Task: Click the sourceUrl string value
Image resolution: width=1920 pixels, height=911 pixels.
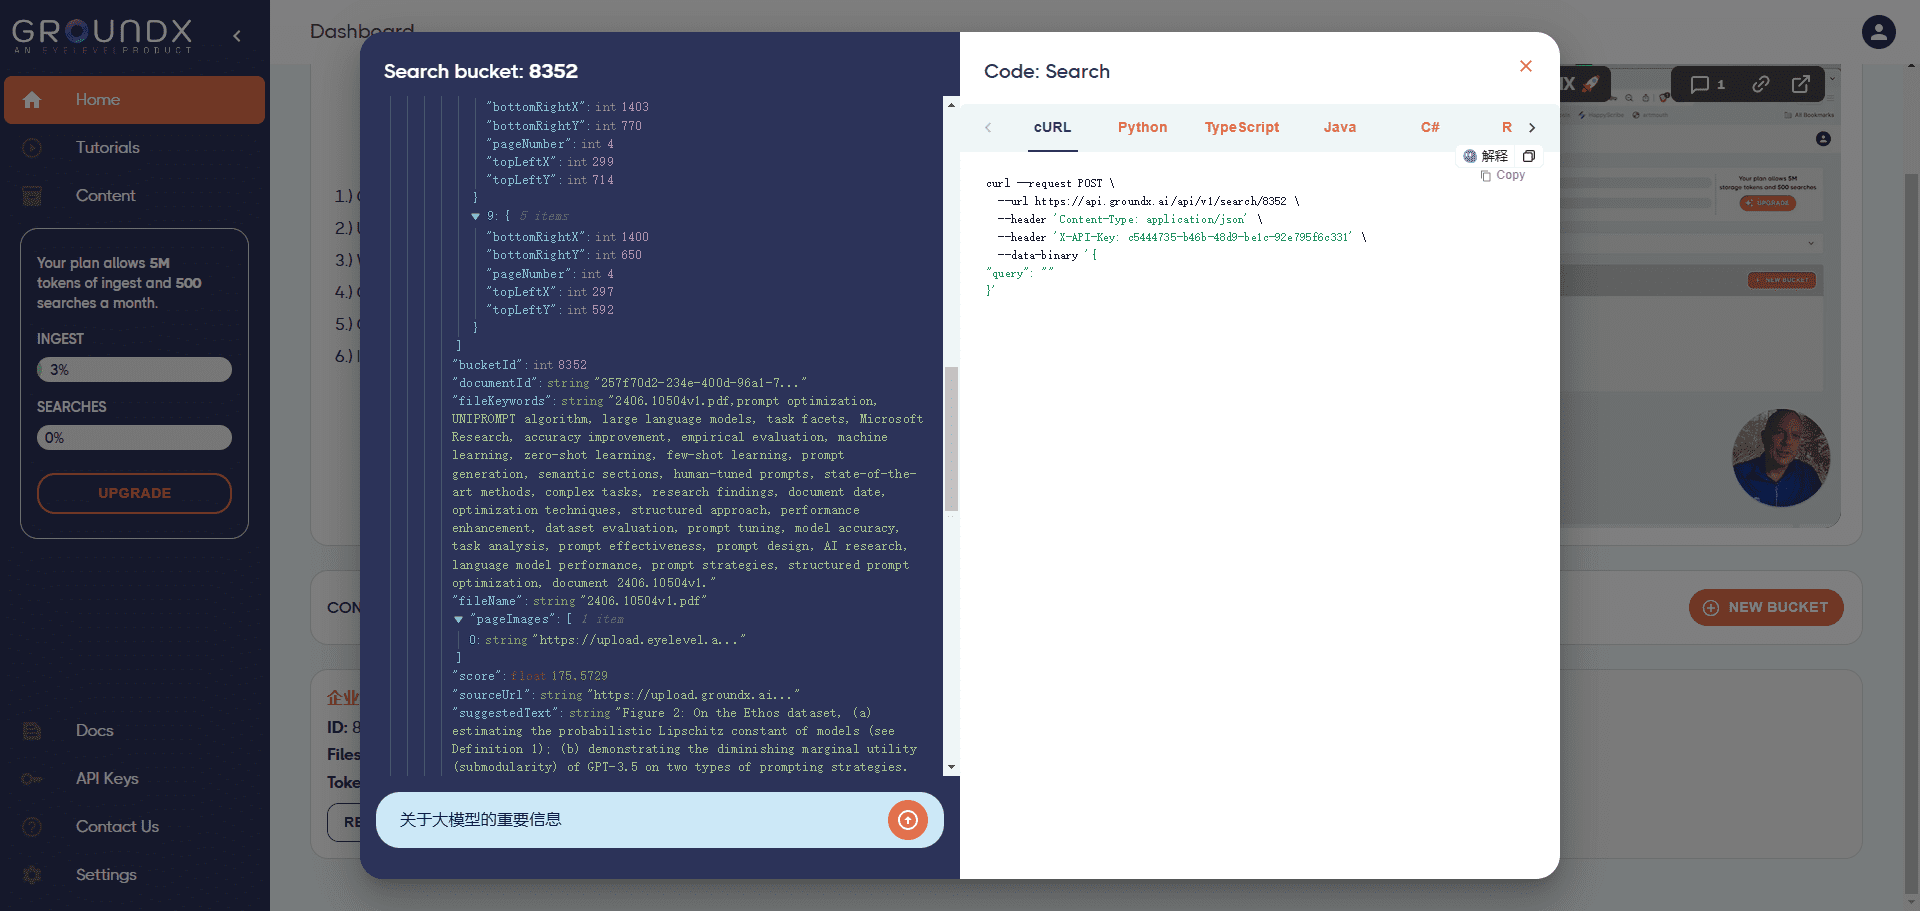Action: point(693,695)
